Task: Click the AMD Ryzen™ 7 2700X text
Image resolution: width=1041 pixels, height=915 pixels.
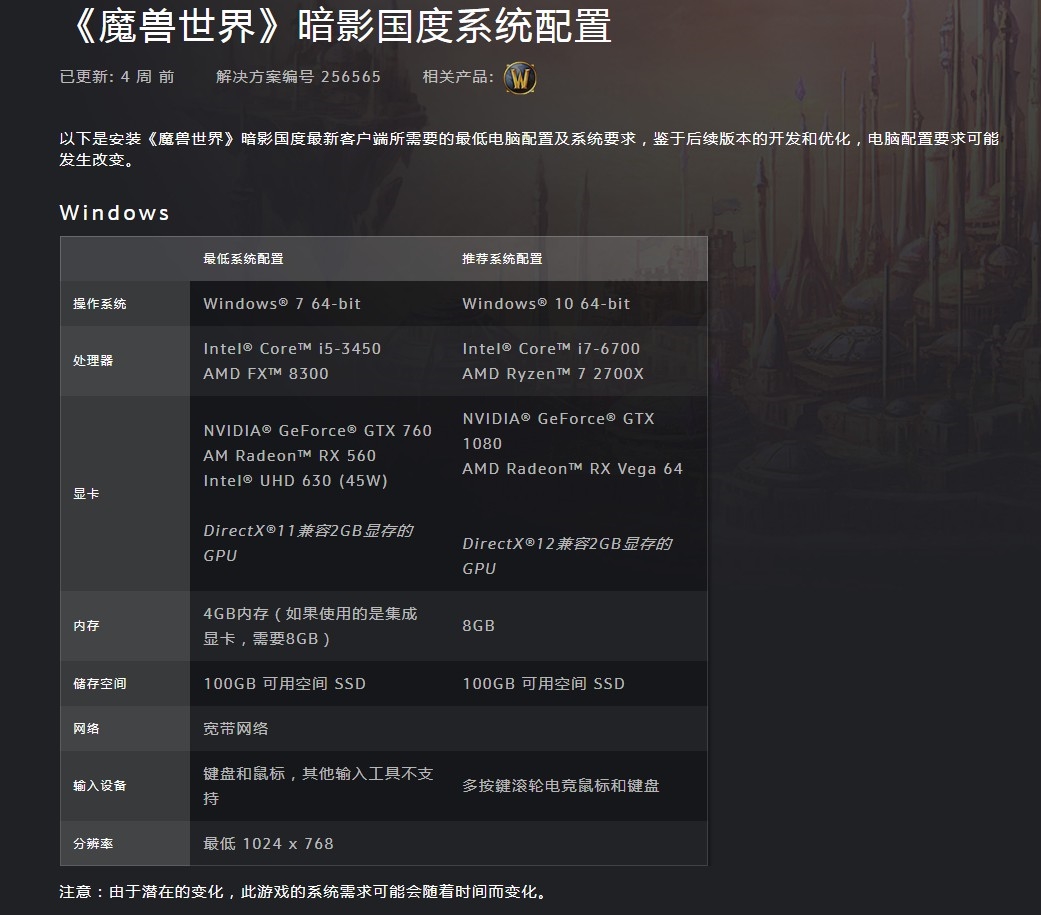Action: (553, 374)
